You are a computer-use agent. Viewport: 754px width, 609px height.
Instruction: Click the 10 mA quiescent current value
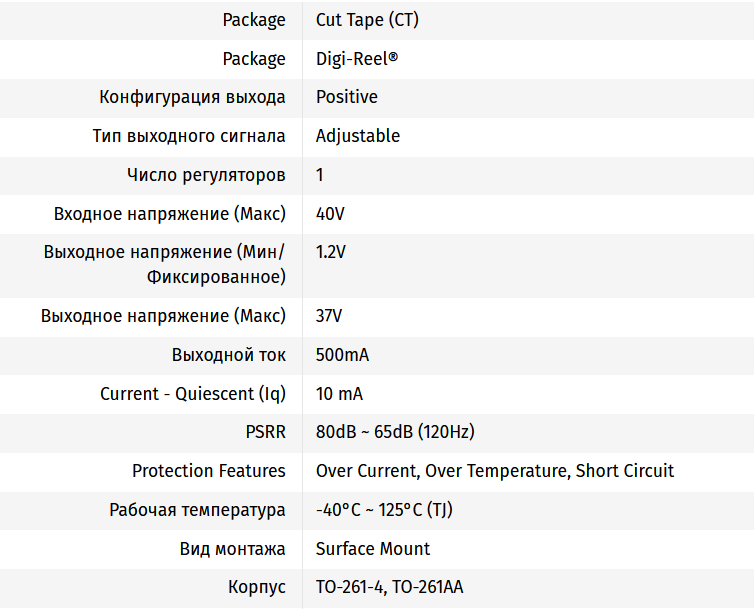(x=339, y=394)
